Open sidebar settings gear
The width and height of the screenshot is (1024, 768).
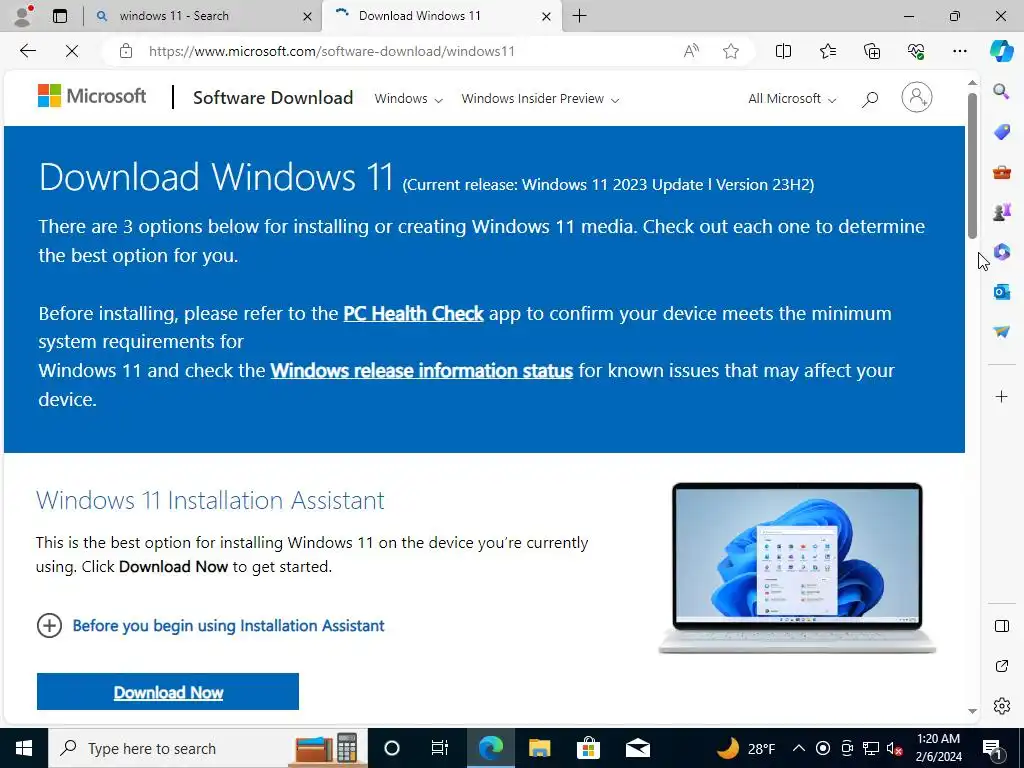[1001, 706]
